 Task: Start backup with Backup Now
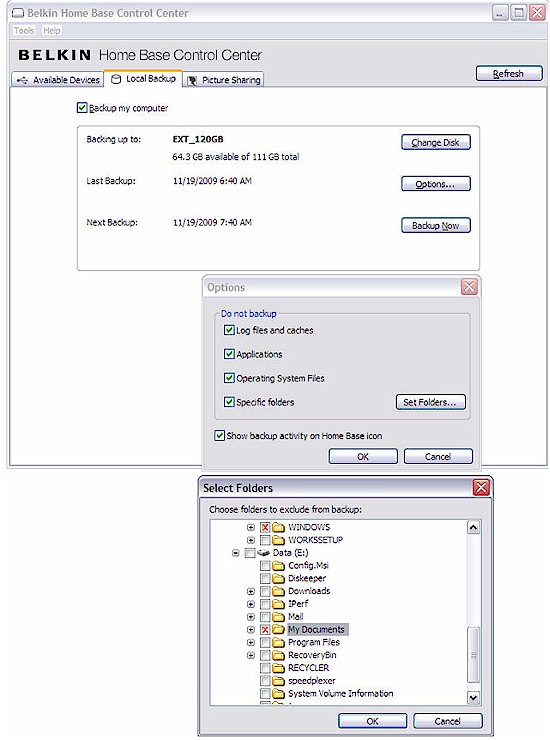point(435,226)
